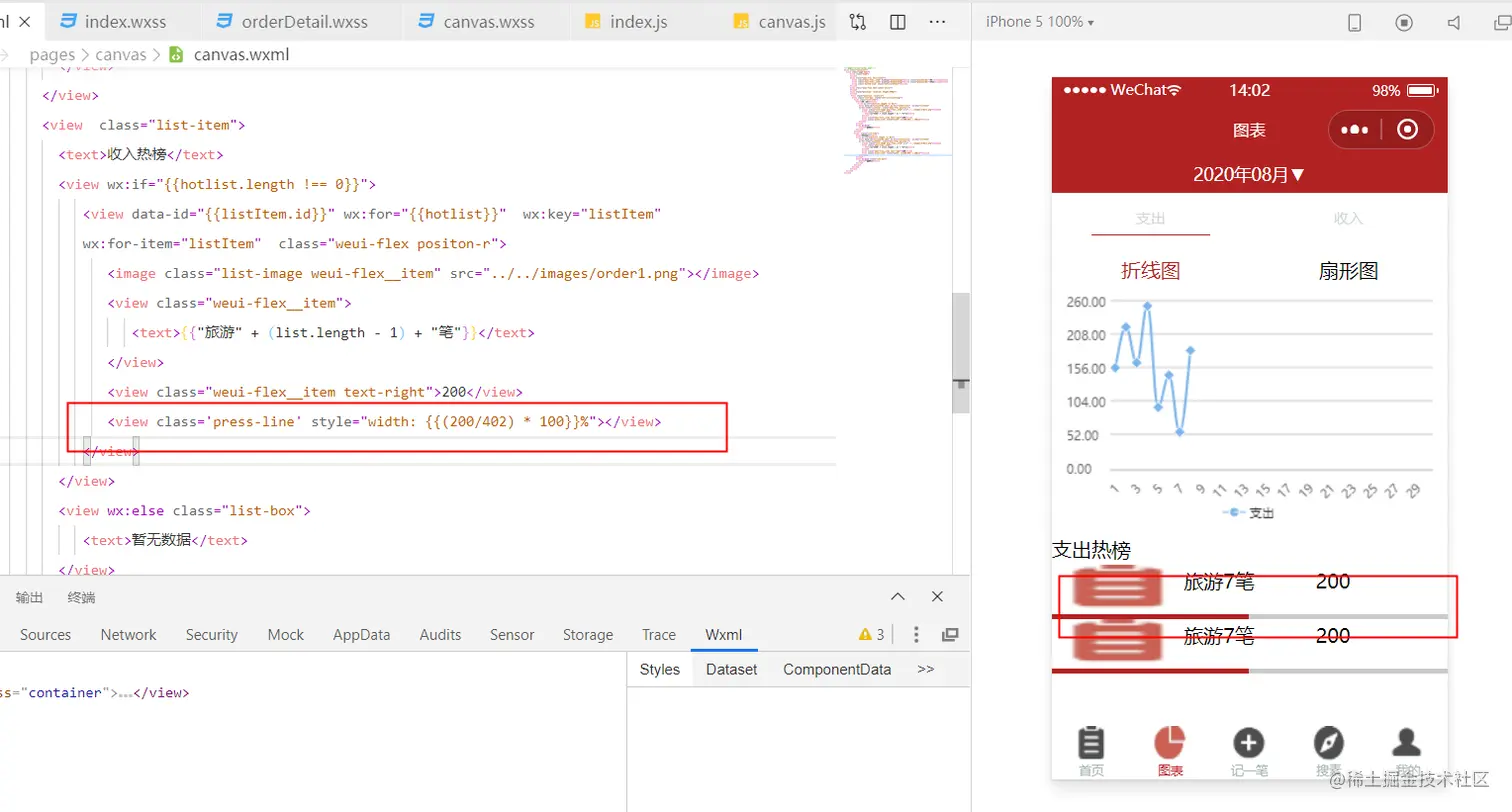1512x812 pixels.
Task: Click the phone device icon in simulator toolbar
Action: pyautogui.click(x=1356, y=22)
